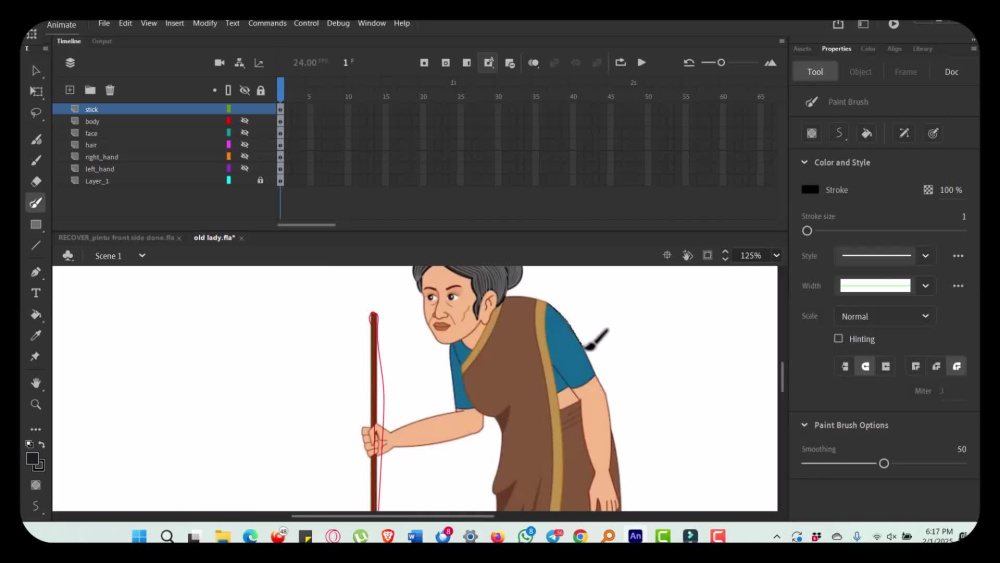The image size is (1000, 563).
Task: Select the Pen tool
Action: click(36, 272)
